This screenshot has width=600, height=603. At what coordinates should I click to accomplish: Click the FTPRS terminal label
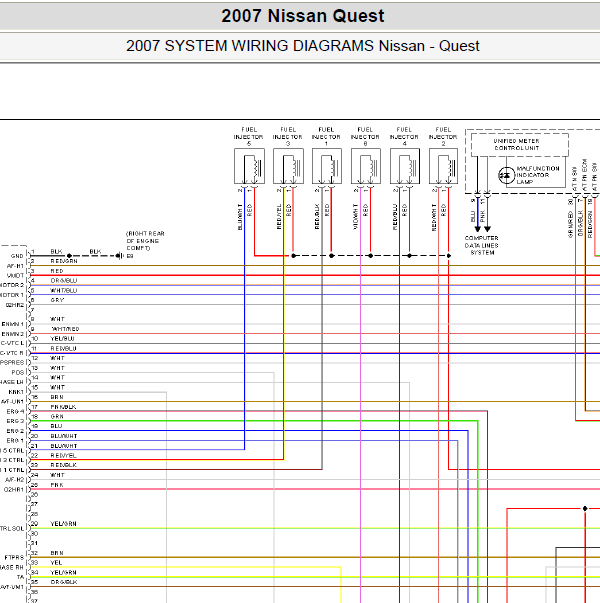[x=14, y=557]
